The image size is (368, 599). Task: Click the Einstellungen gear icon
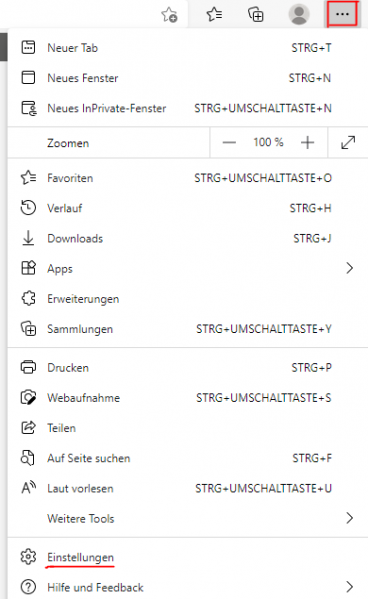pyautogui.click(x=28, y=557)
